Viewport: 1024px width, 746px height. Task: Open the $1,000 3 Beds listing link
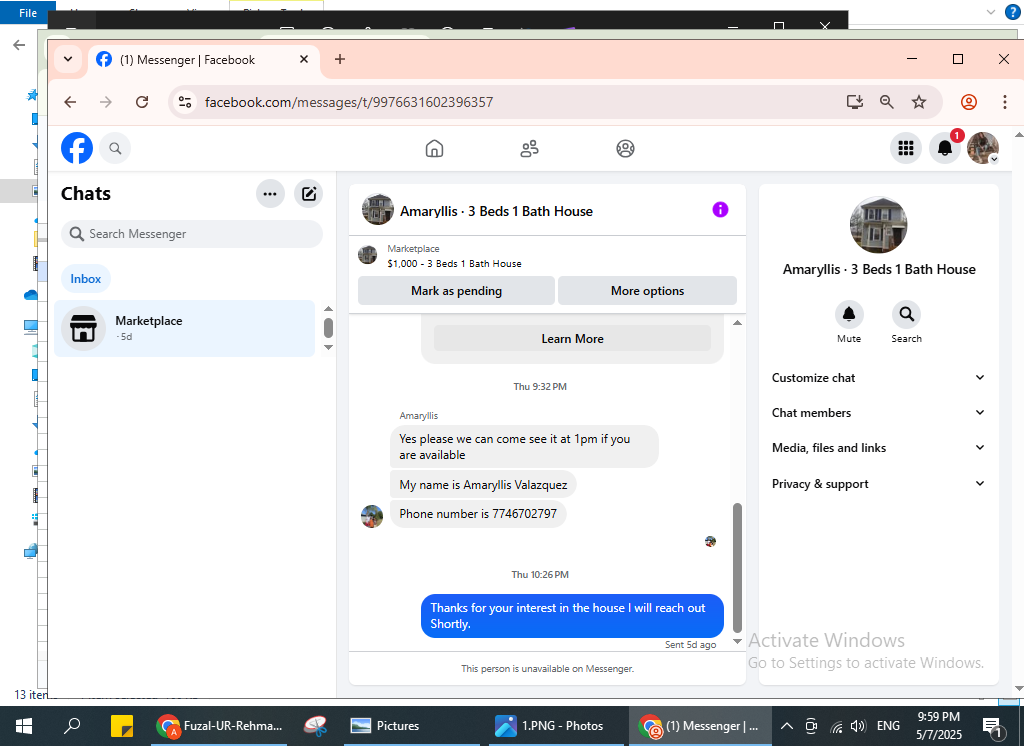pyautogui.click(x=454, y=264)
